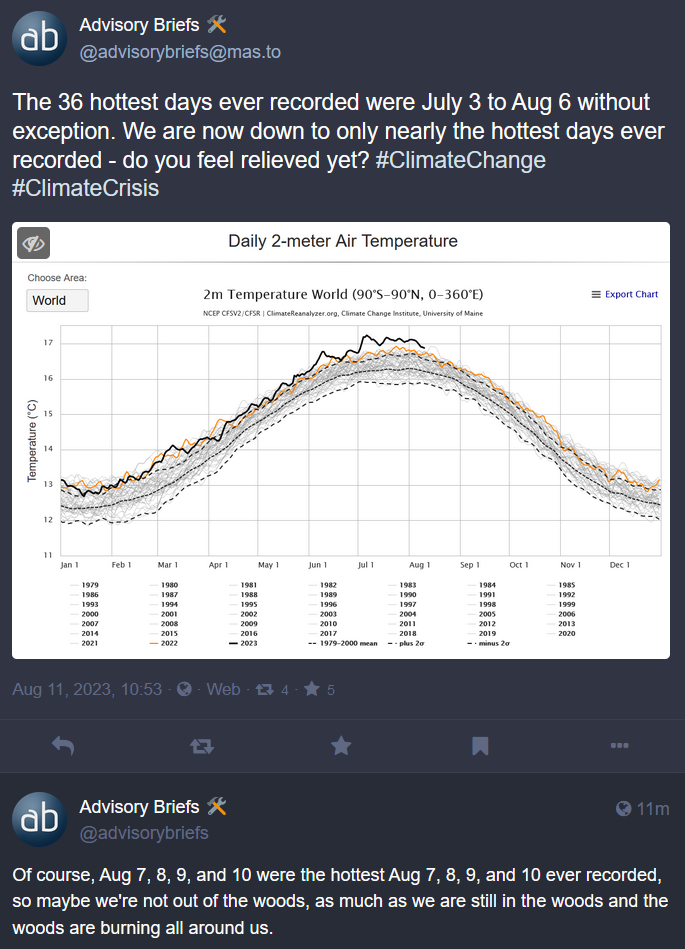Open the avatar on the follow-up reply
This screenshot has height=949, width=685.
click(x=39, y=819)
